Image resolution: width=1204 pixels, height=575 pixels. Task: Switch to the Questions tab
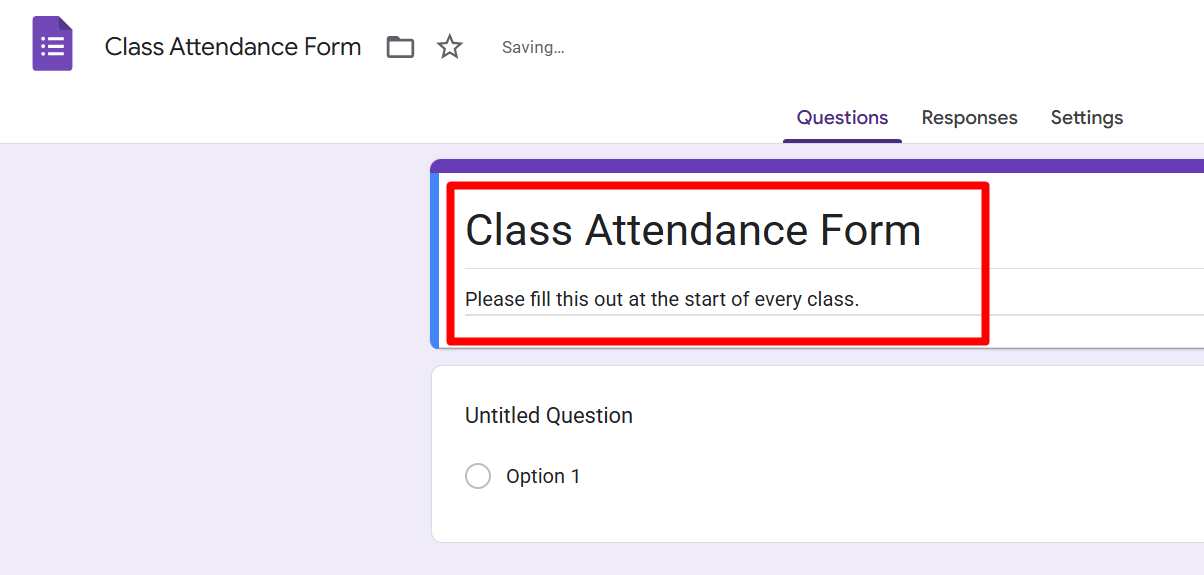[842, 118]
